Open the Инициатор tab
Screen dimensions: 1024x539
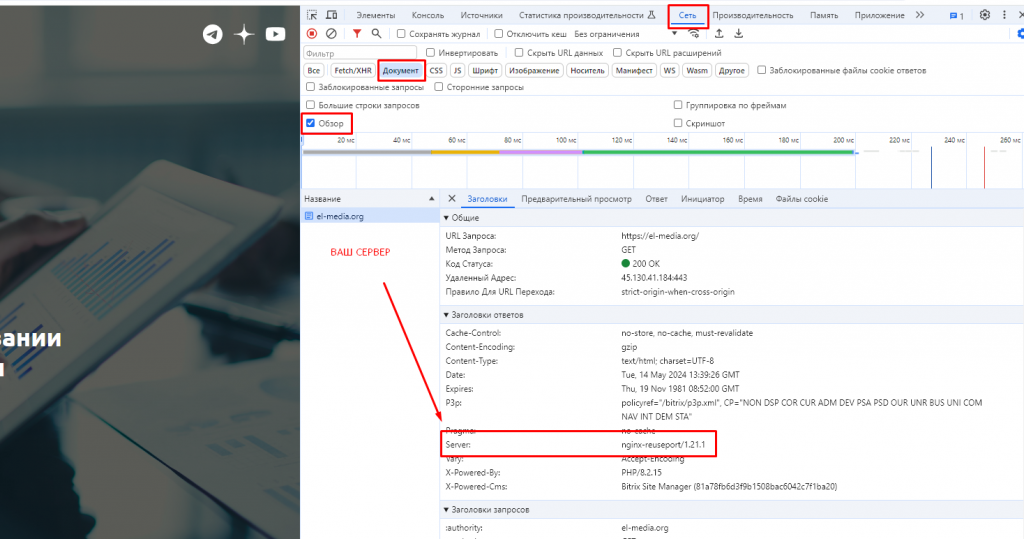coord(702,199)
